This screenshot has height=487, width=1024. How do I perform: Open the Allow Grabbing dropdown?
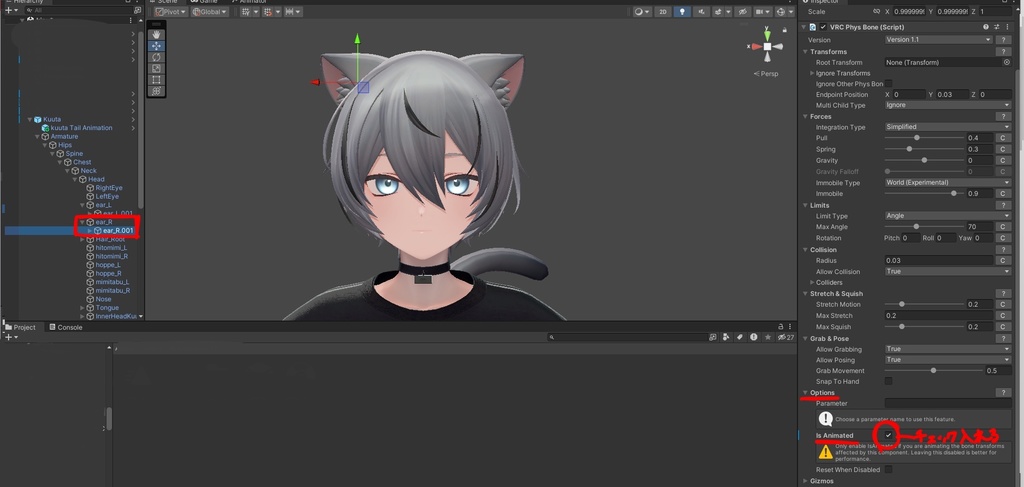tap(948, 349)
